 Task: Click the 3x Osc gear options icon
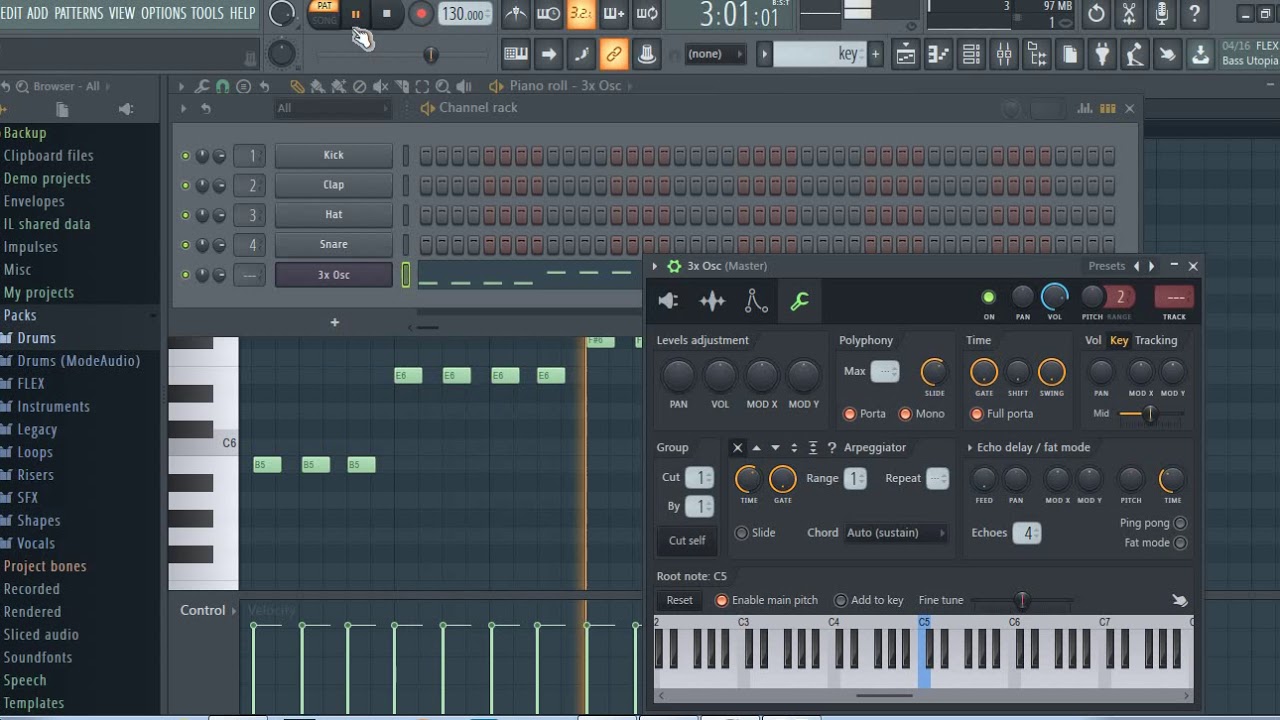click(x=674, y=266)
